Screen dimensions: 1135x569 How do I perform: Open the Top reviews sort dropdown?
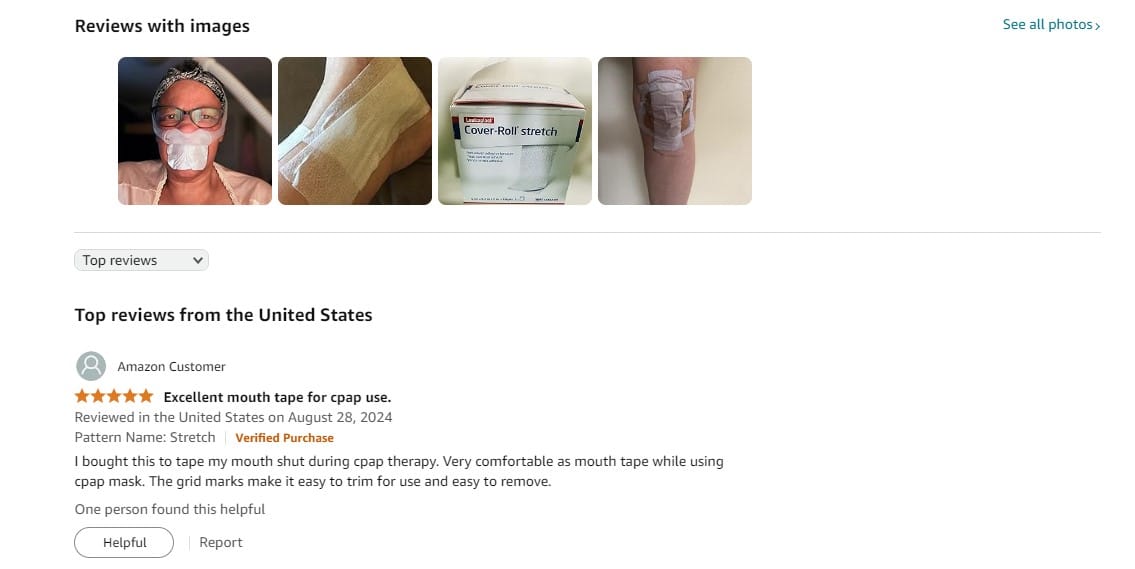tap(141, 260)
